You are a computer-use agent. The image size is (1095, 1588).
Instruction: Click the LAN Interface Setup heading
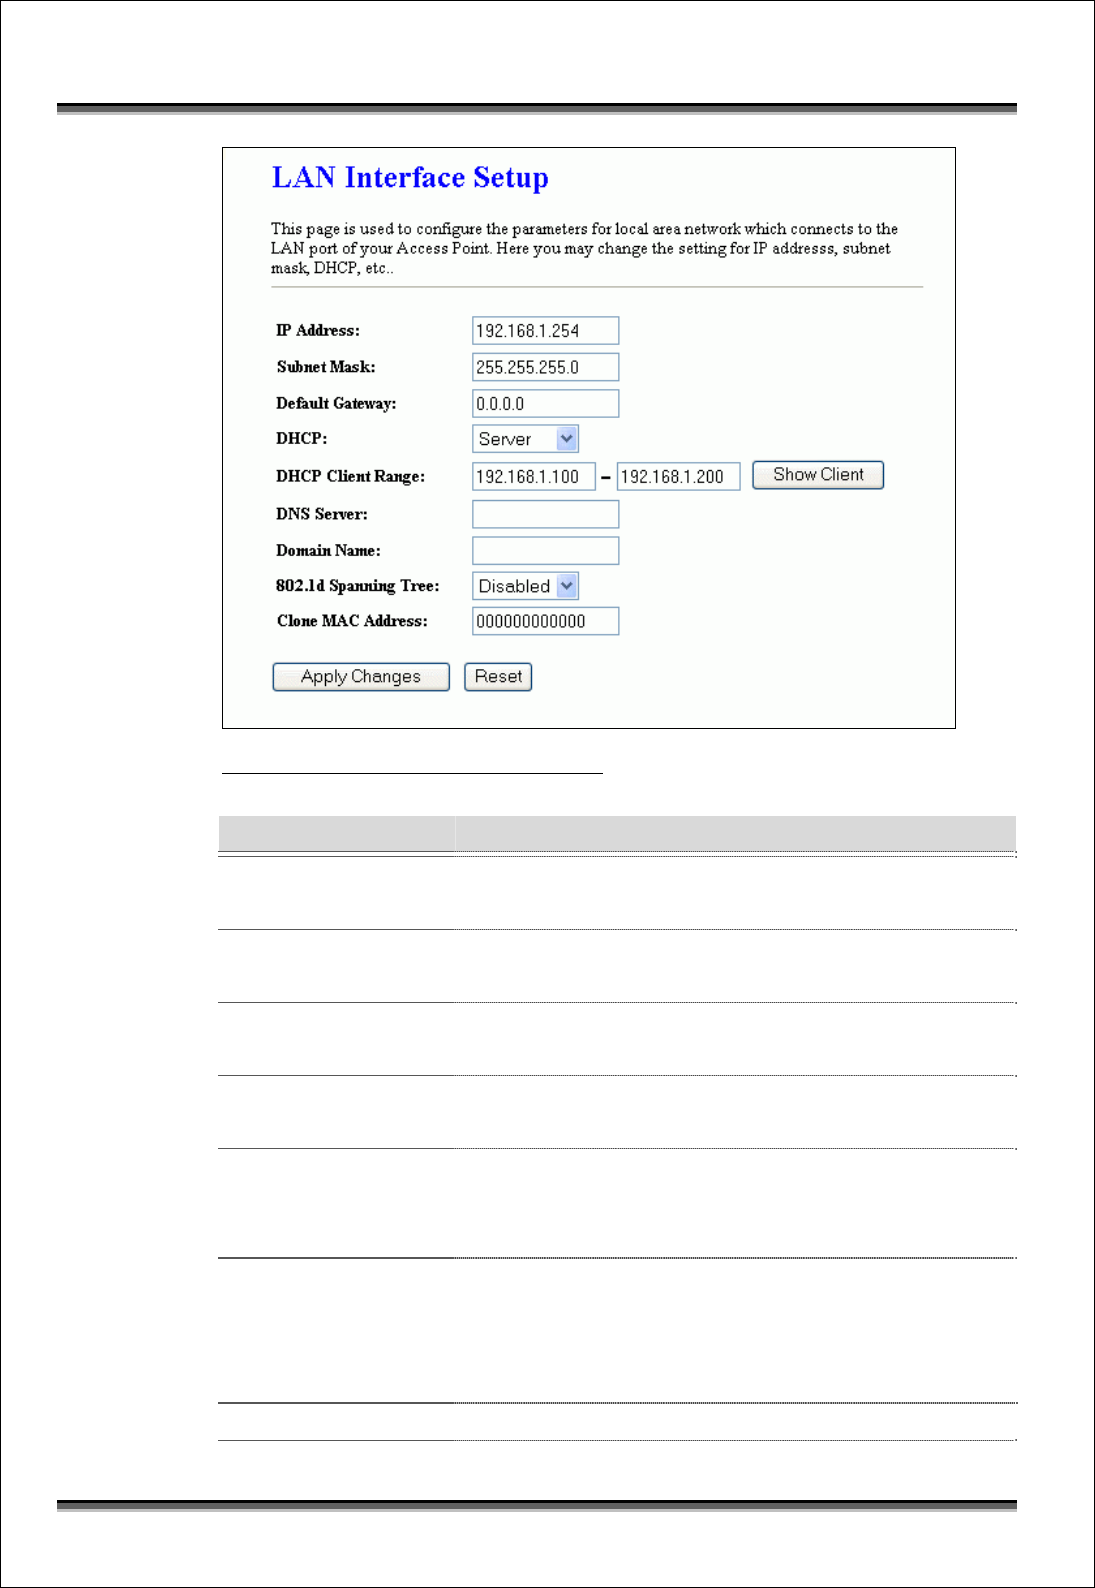point(410,178)
